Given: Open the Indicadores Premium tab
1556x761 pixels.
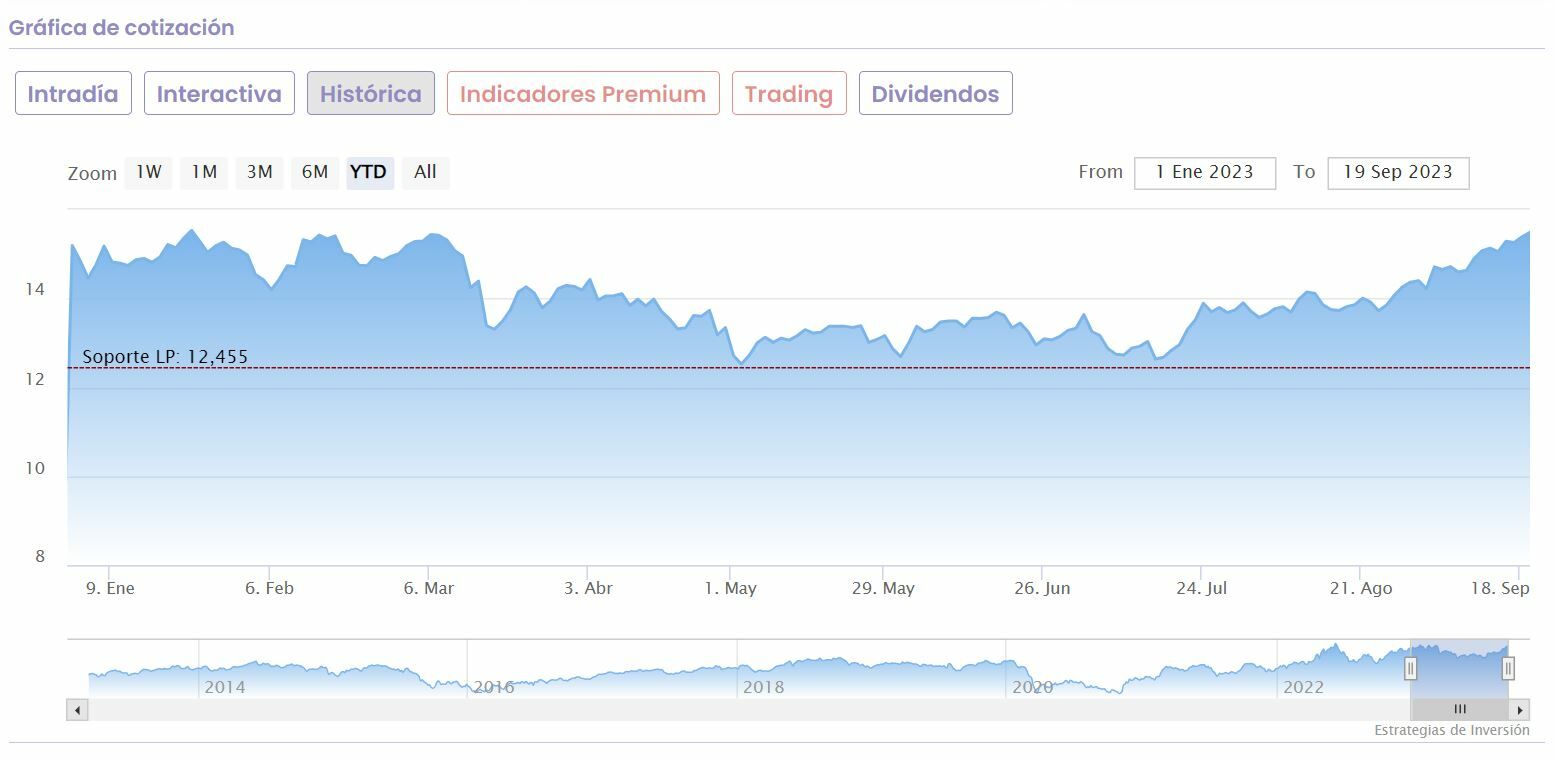Looking at the screenshot, I should 583,94.
